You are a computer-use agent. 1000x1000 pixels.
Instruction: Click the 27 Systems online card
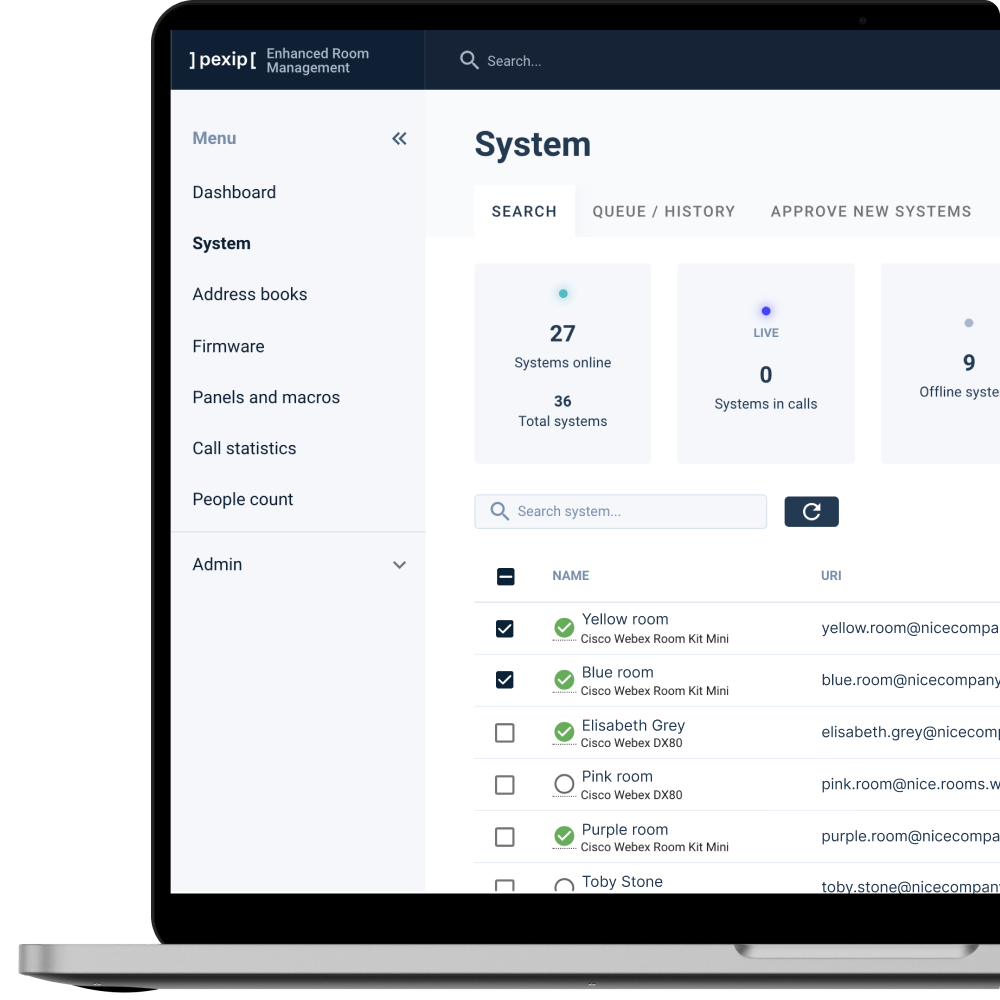coord(562,364)
